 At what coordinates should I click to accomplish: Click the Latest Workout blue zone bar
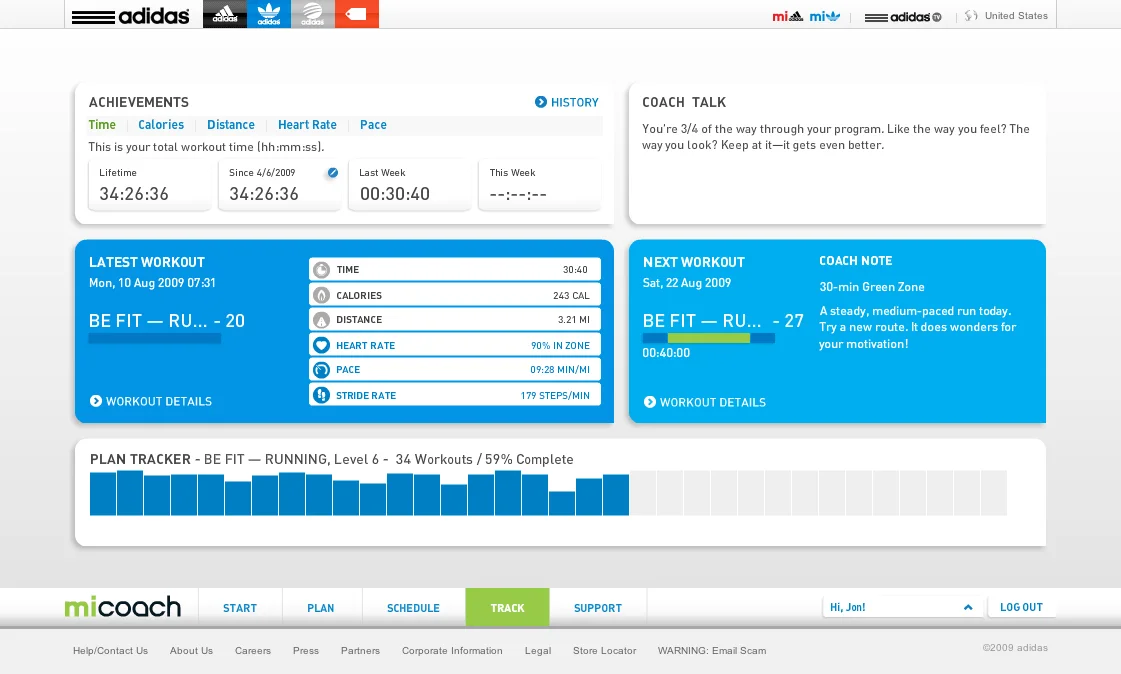[x=154, y=338]
